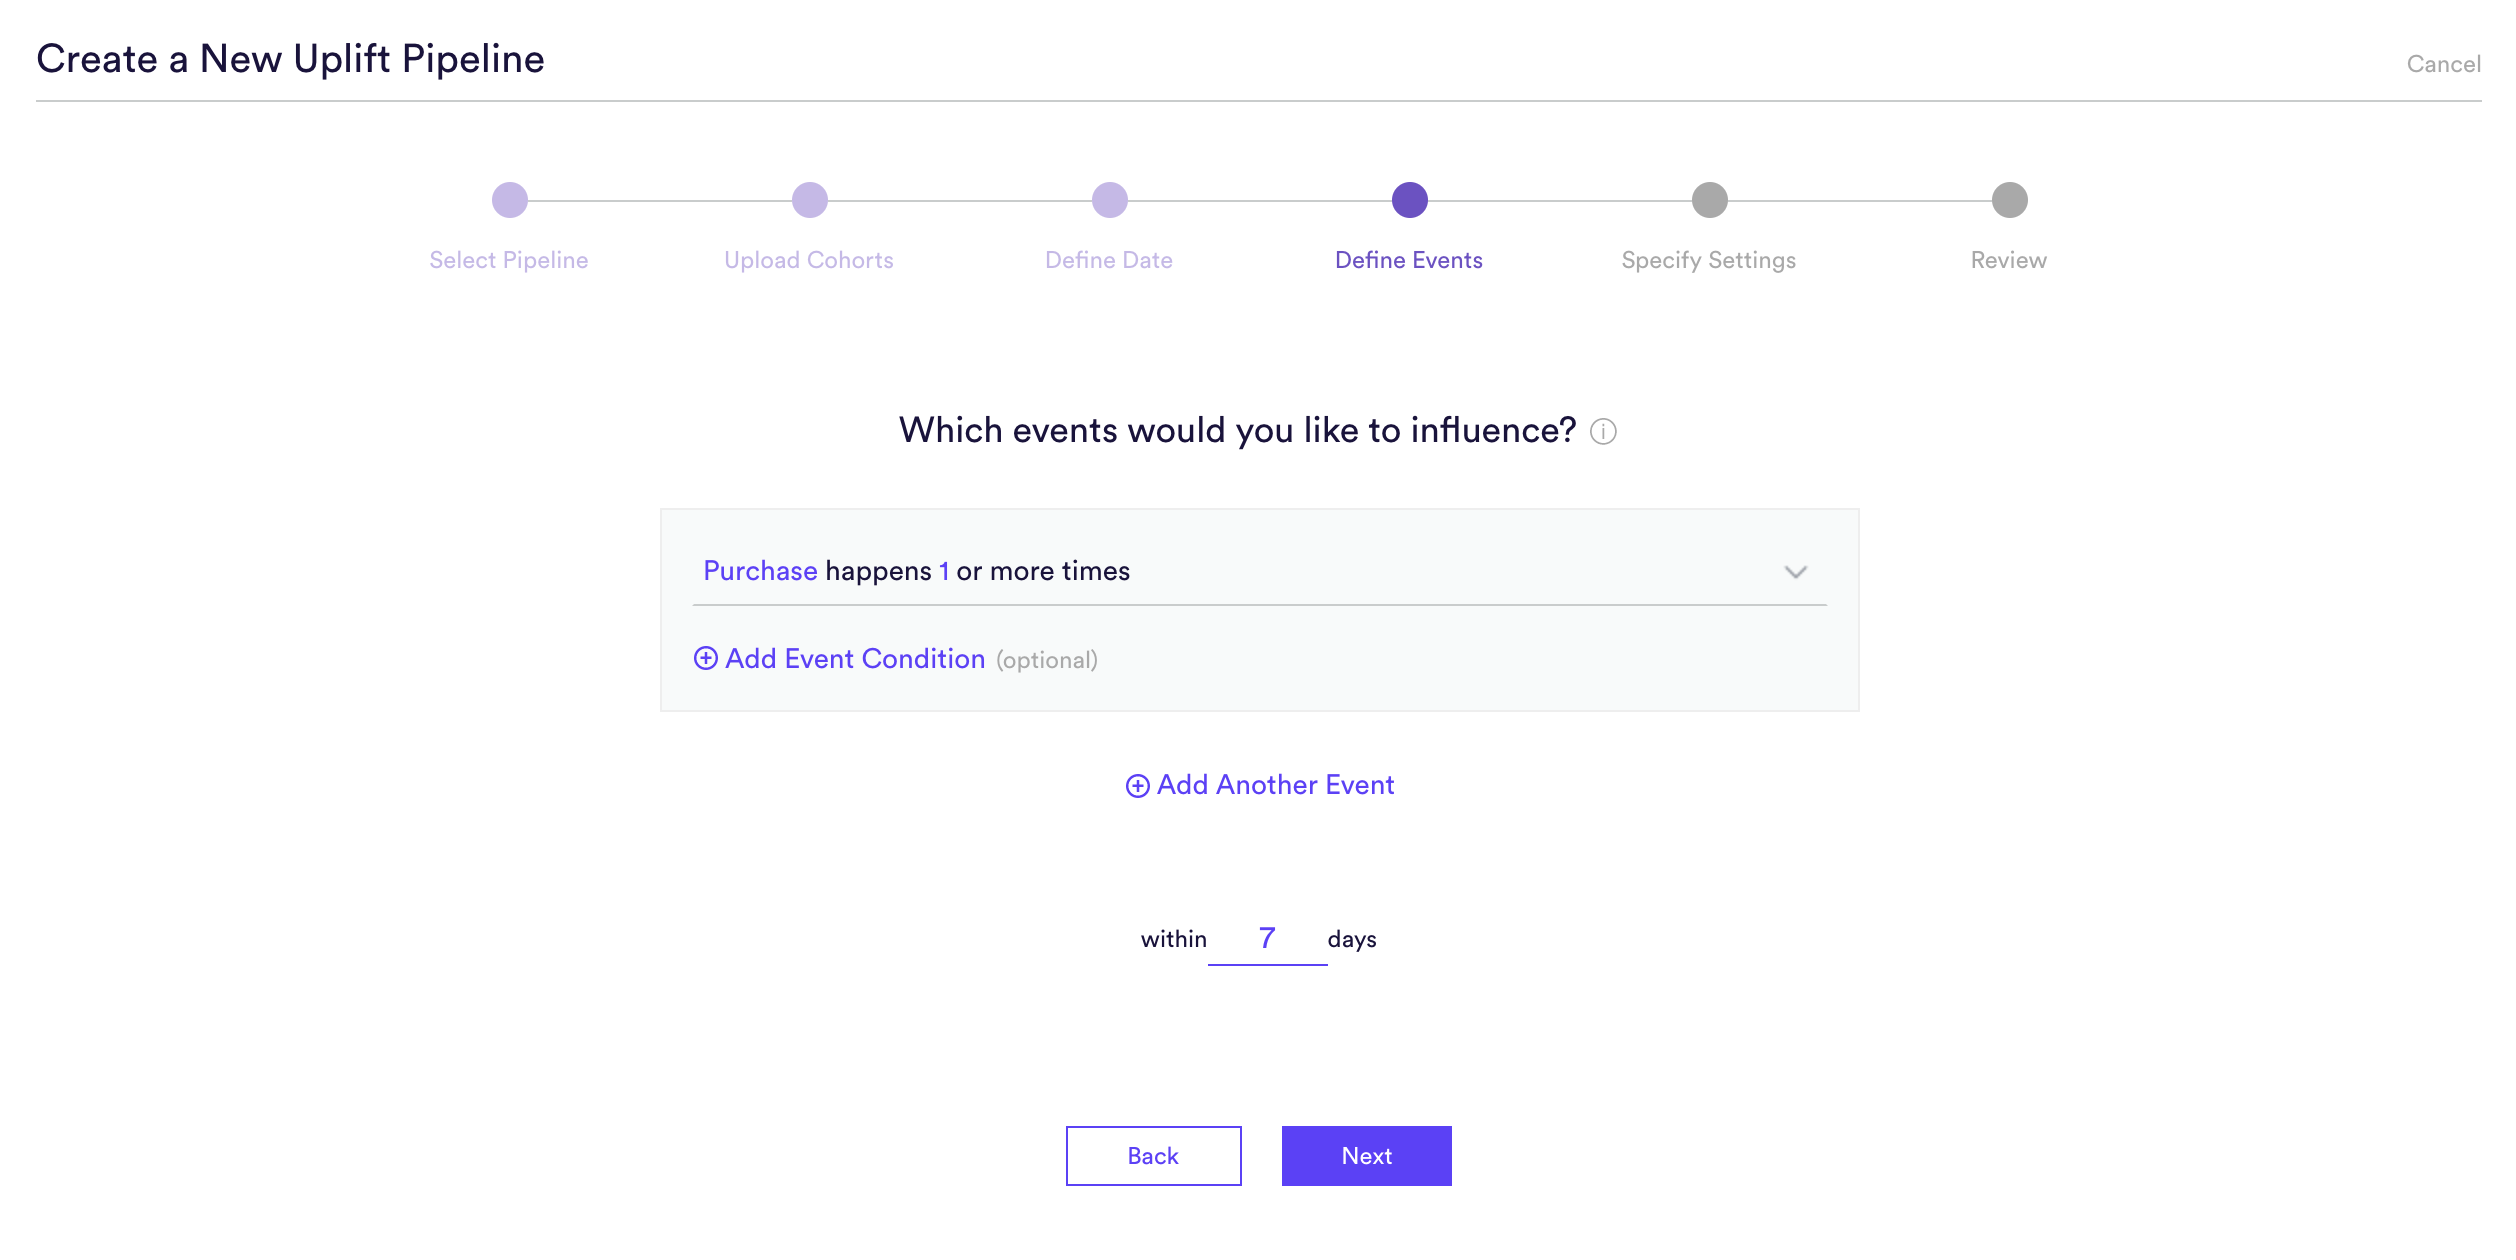Click the Specify Settings step circle

click(x=1710, y=200)
